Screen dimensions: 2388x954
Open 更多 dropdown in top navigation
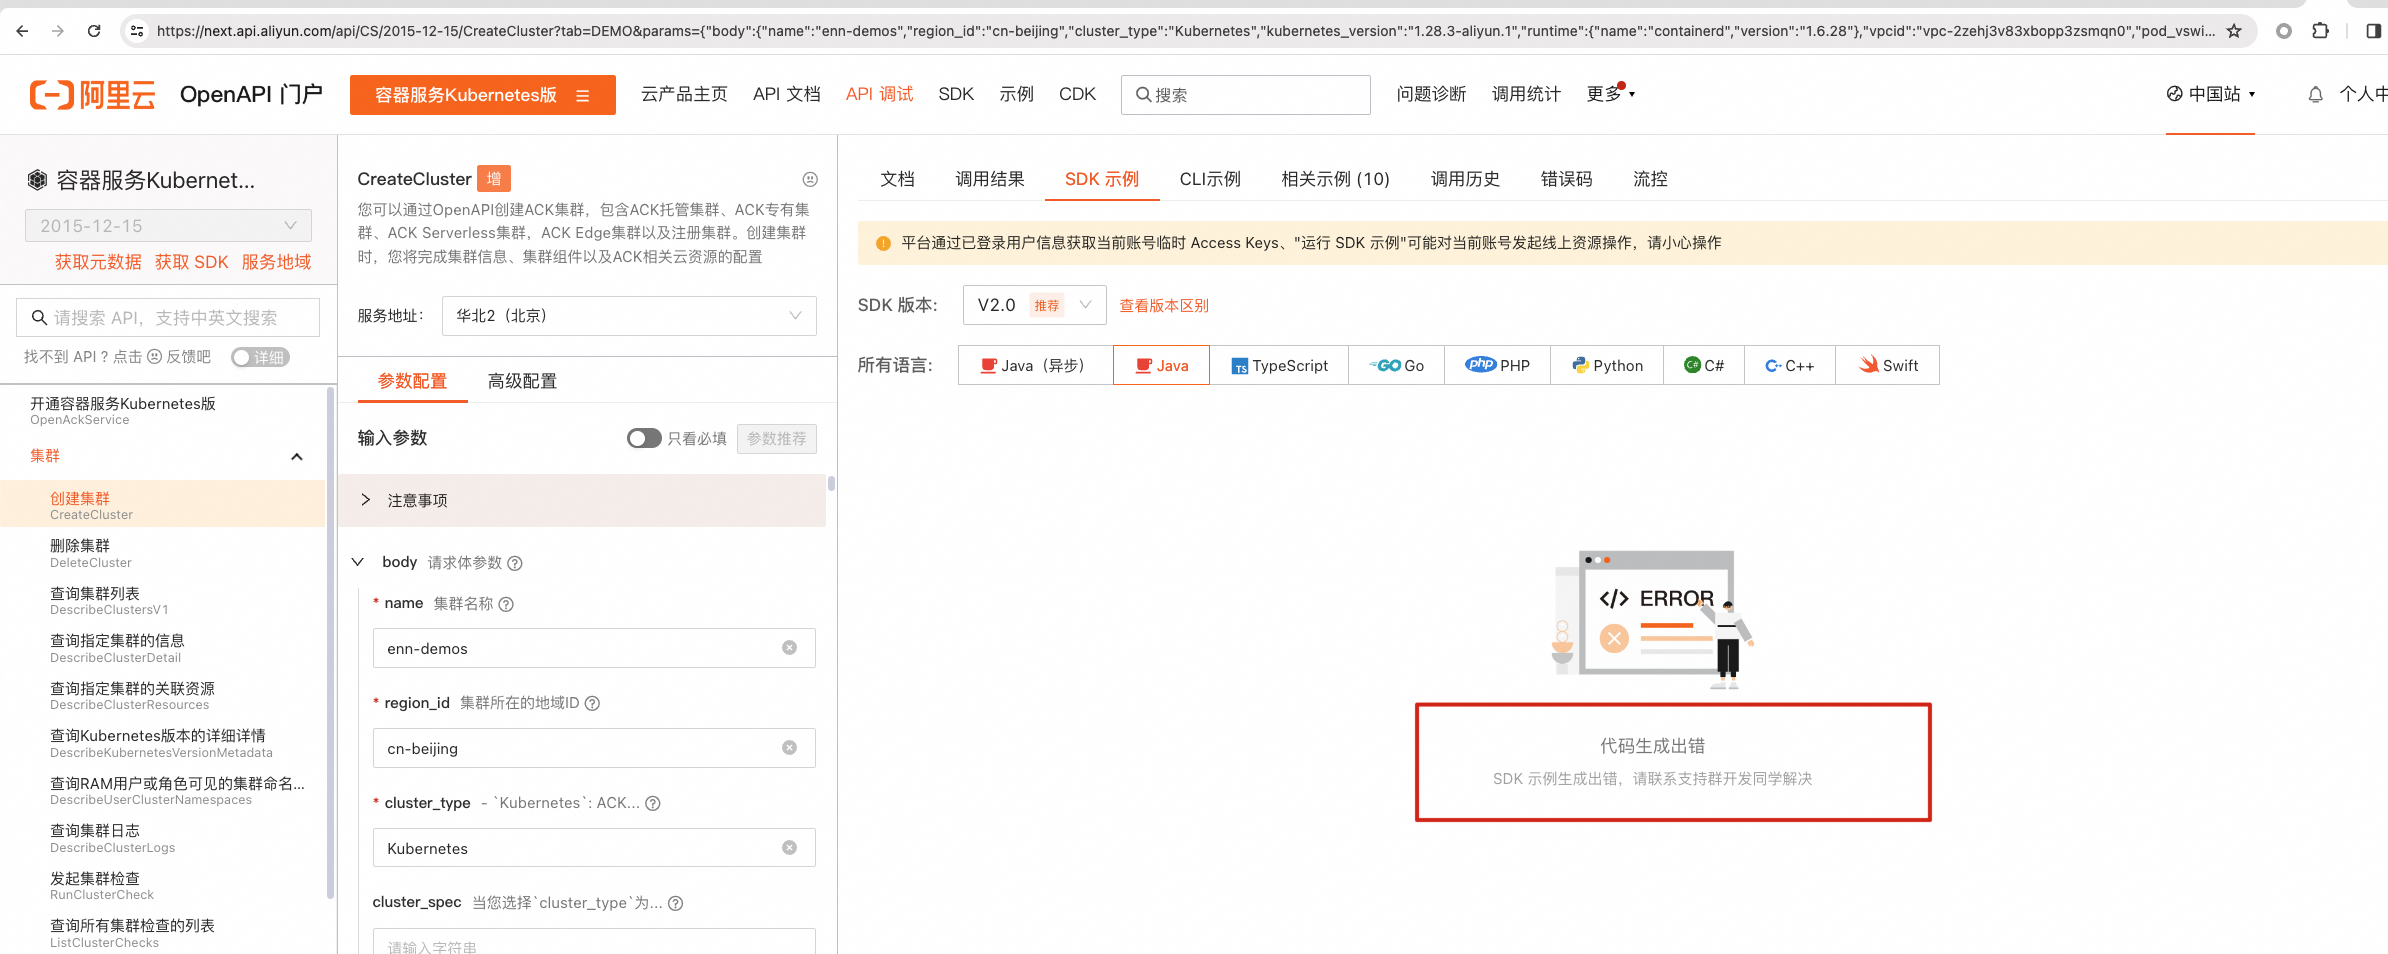pyautogui.click(x=1610, y=94)
